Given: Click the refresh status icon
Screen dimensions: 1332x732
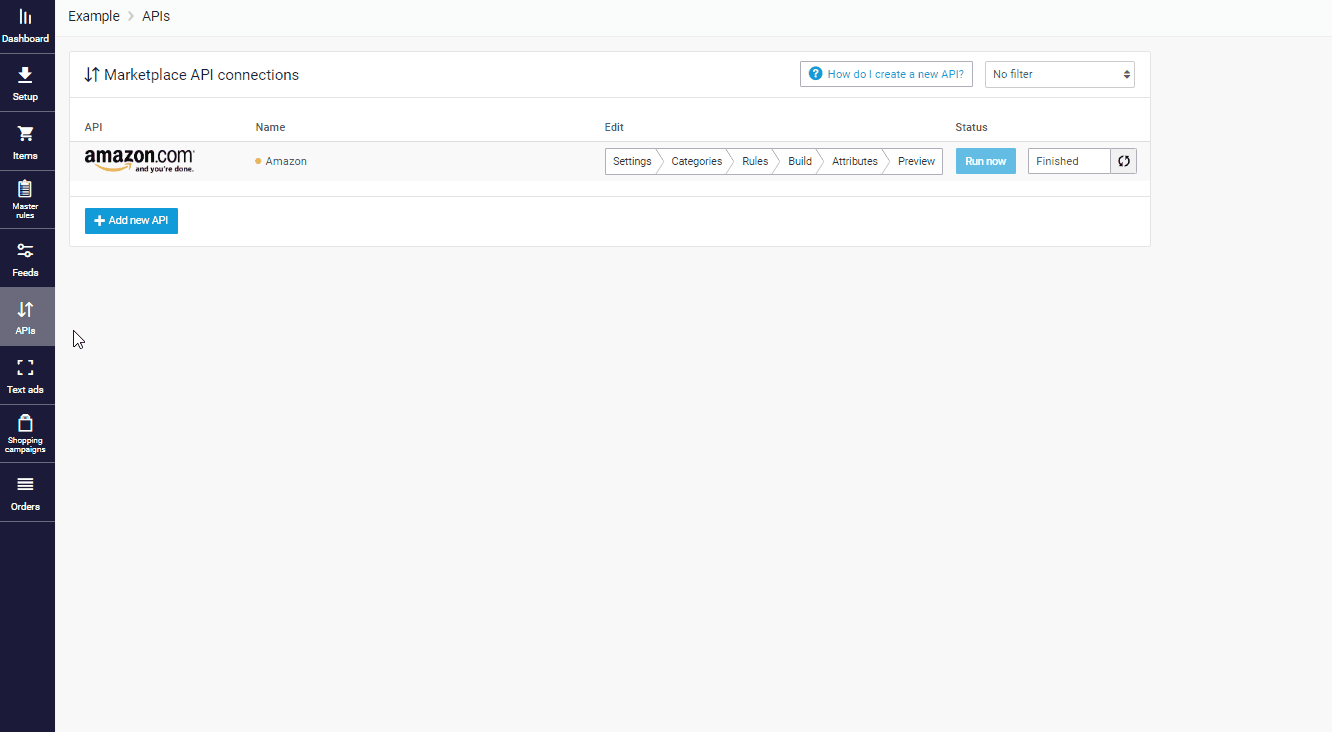Looking at the screenshot, I should 1124,161.
